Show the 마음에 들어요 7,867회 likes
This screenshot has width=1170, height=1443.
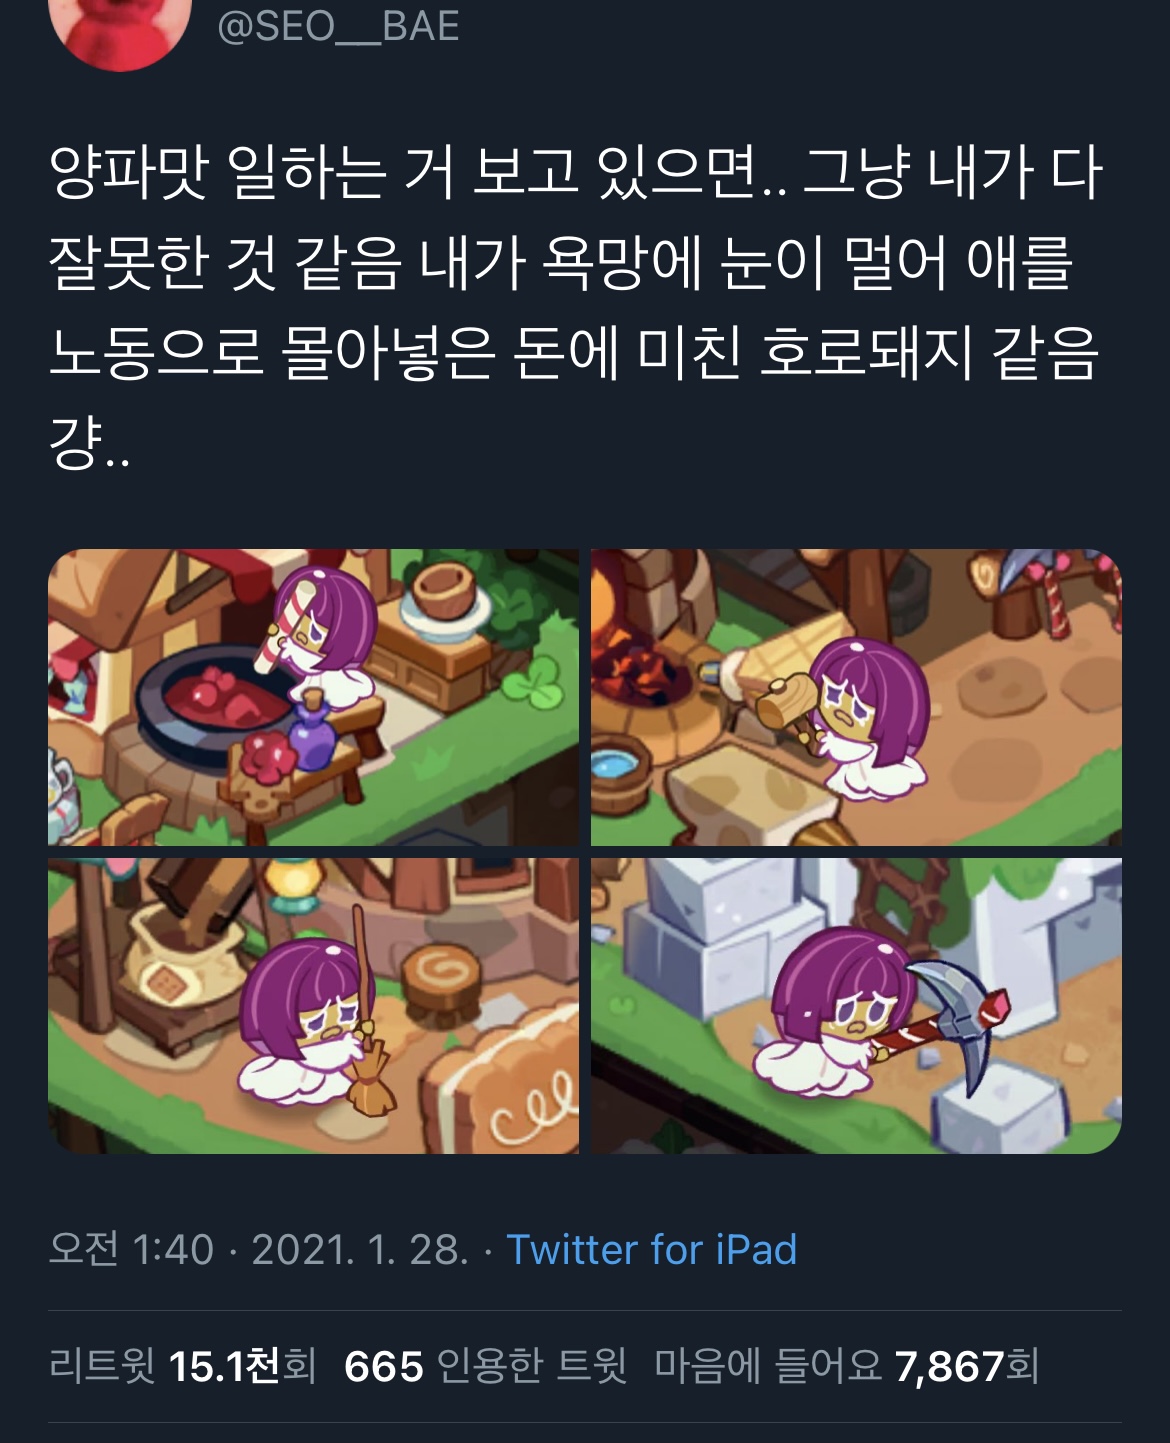click(847, 1365)
